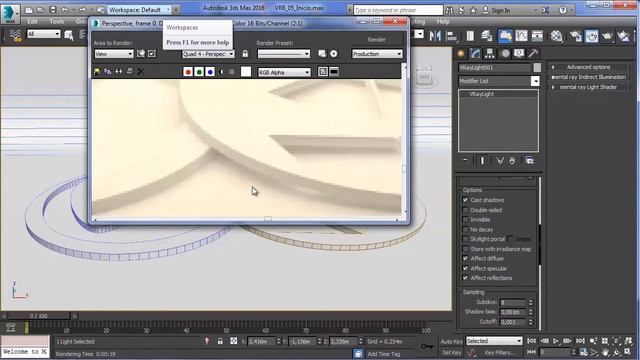Expand the mental ray Light Shader rollout

tap(588, 87)
